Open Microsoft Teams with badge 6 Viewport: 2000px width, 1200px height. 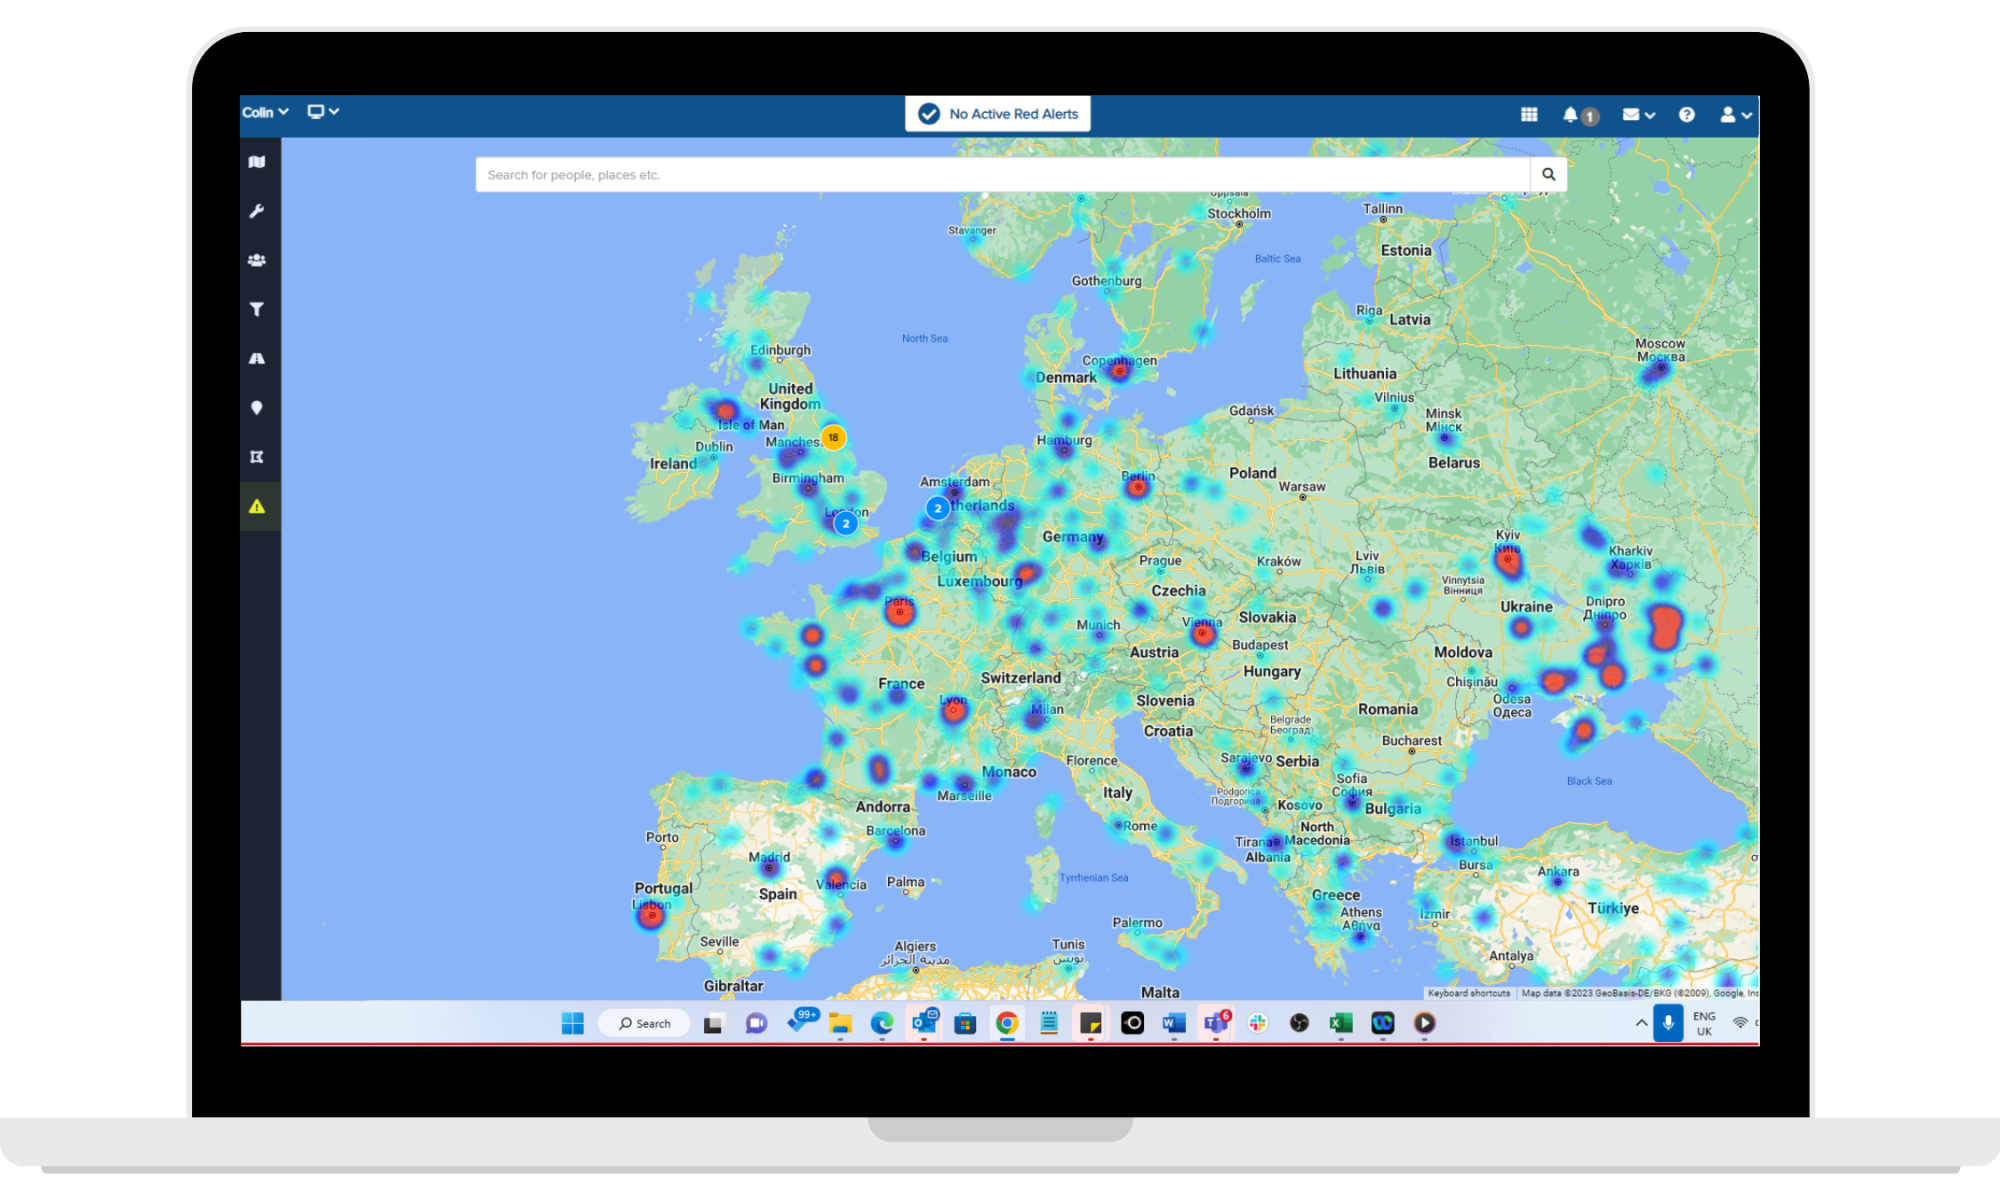coord(1216,1022)
